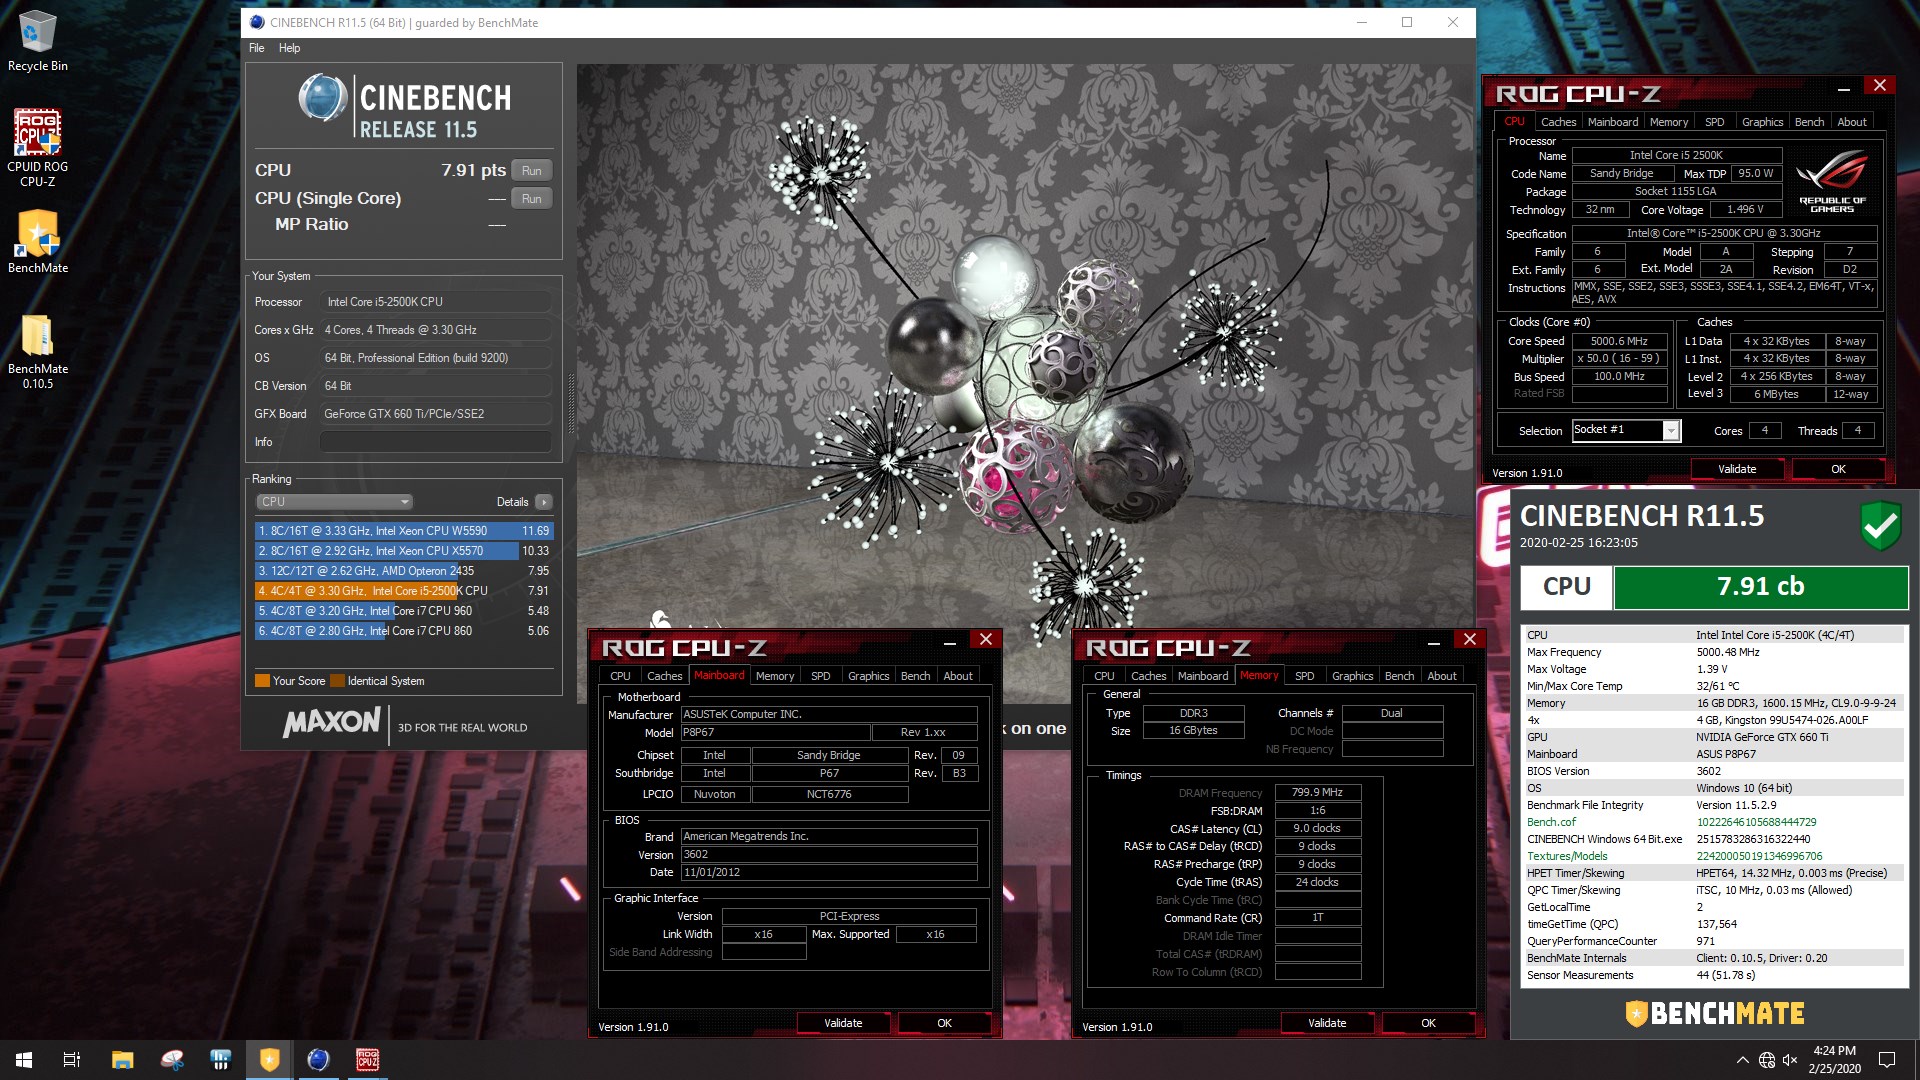Open Bench tab in top CPU-Z window

tap(1809, 122)
